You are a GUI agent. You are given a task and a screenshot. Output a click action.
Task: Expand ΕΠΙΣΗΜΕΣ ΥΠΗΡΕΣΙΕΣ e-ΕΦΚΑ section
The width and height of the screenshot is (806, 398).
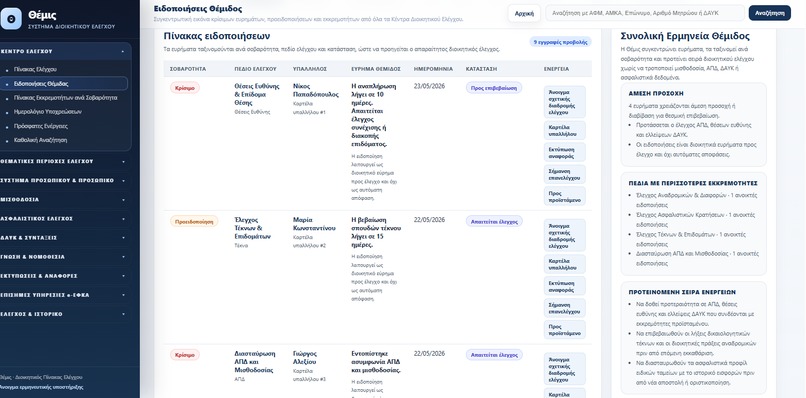(64, 295)
